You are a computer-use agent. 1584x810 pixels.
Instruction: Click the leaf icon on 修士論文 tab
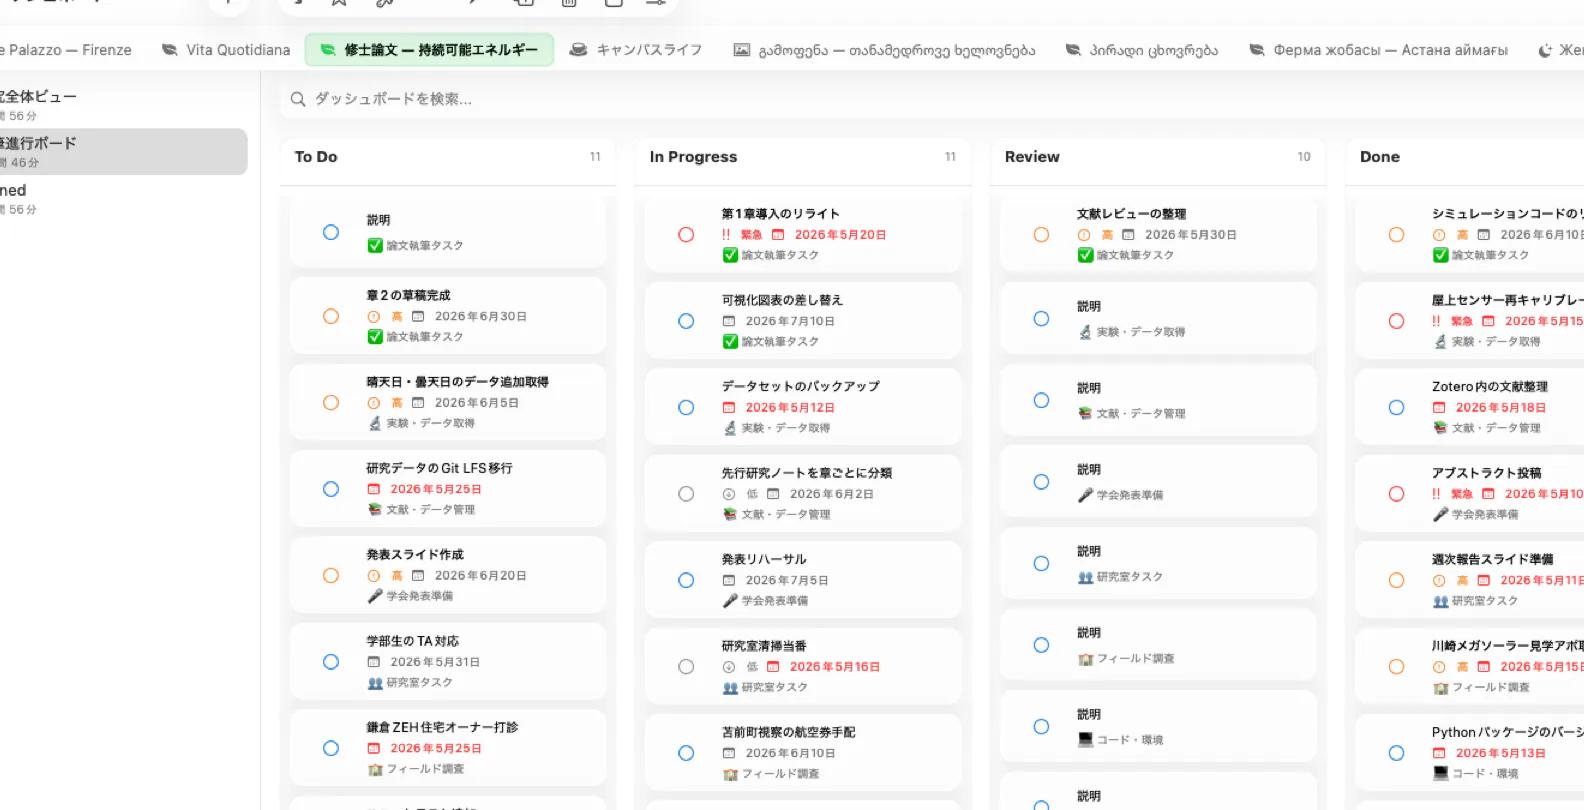327,49
